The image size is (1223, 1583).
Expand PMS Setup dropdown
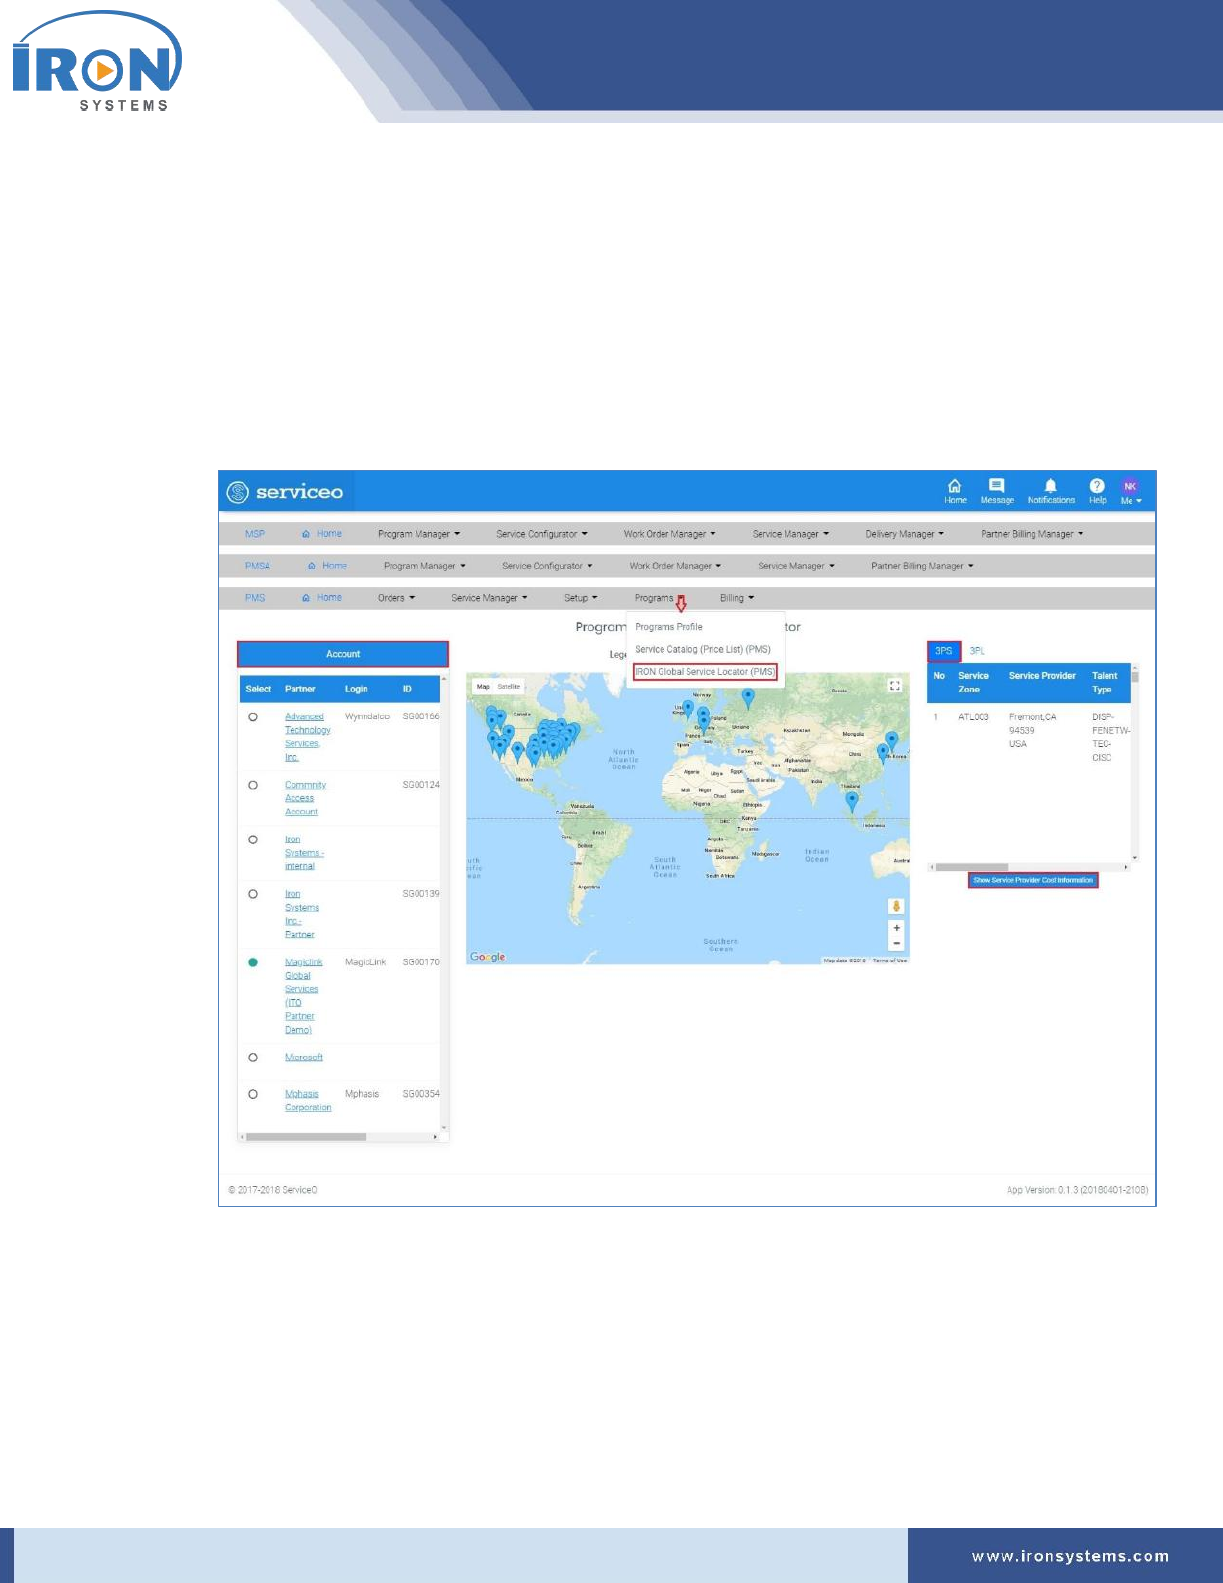(x=580, y=598)
